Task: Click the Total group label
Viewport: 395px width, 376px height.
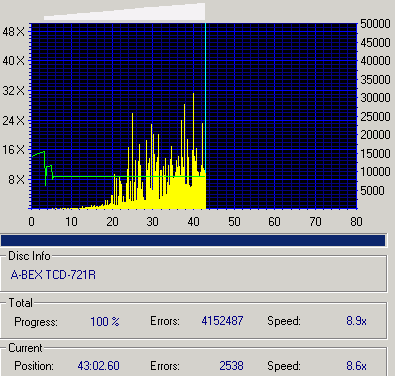Action: [21, 303]
